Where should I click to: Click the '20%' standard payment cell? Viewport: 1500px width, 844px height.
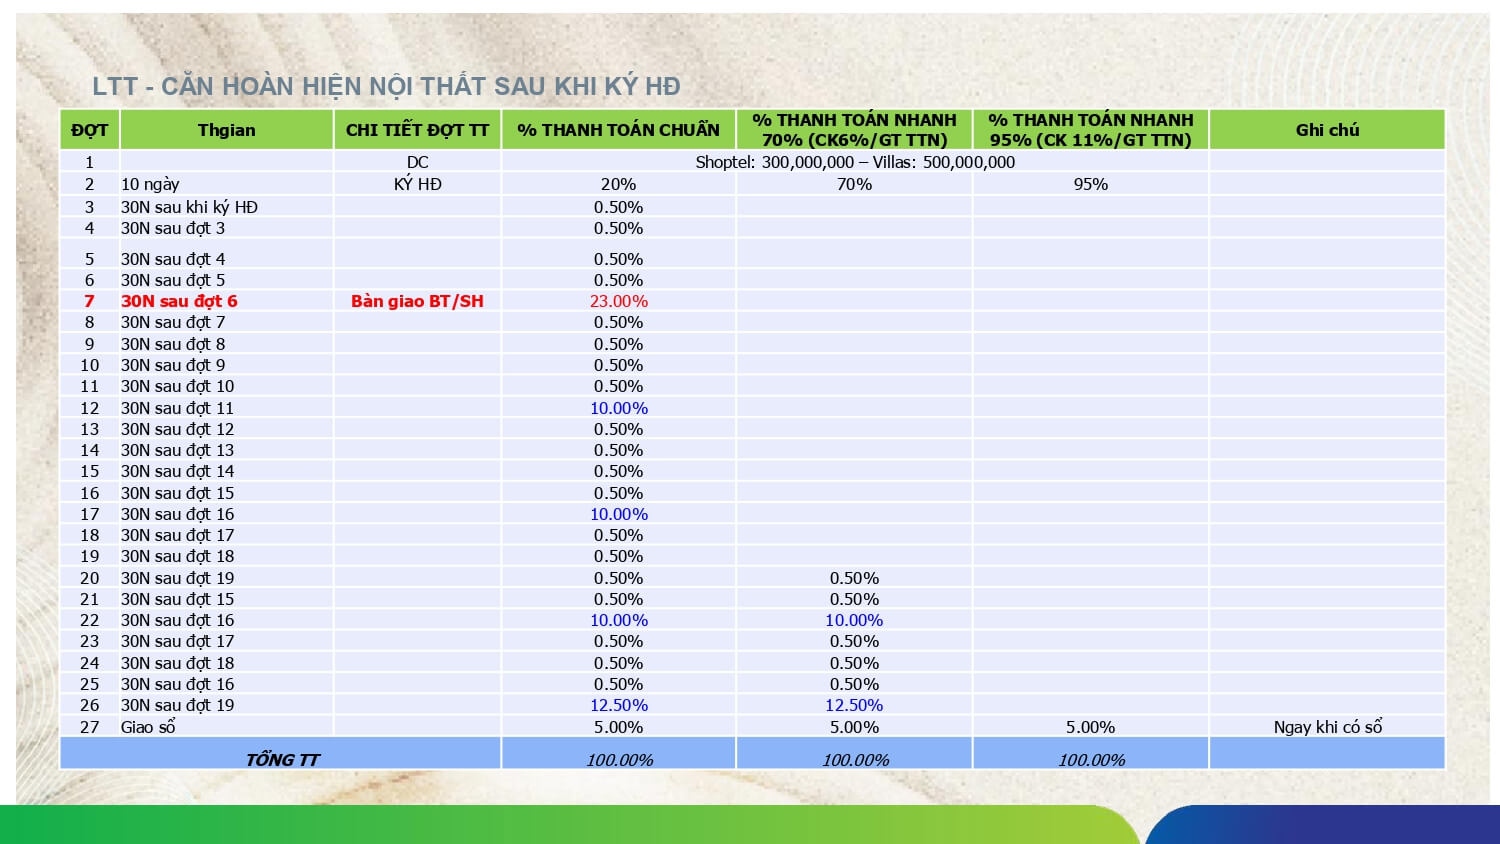(618, 184)
